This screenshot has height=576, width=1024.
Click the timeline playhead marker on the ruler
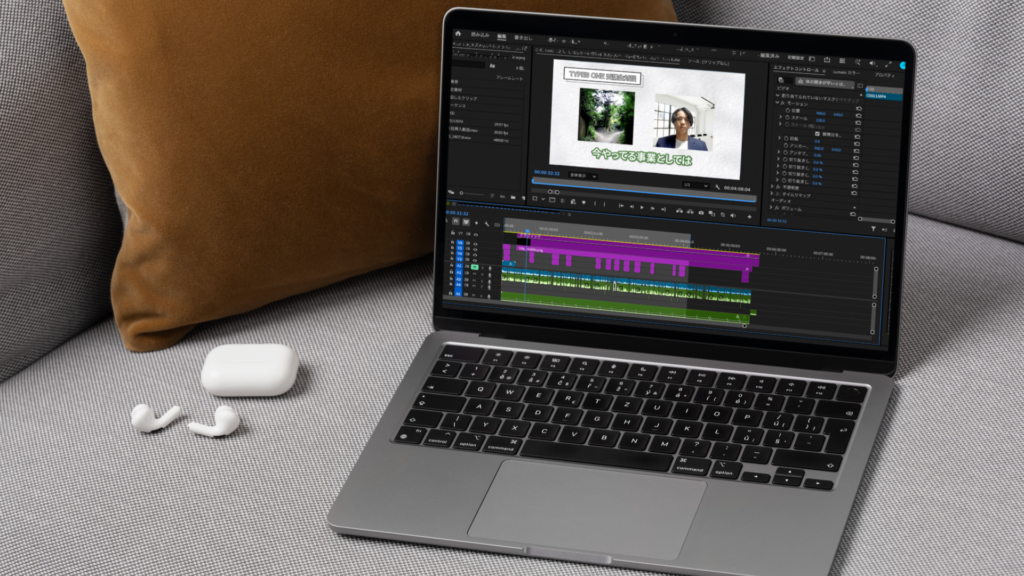pos(528,231)
